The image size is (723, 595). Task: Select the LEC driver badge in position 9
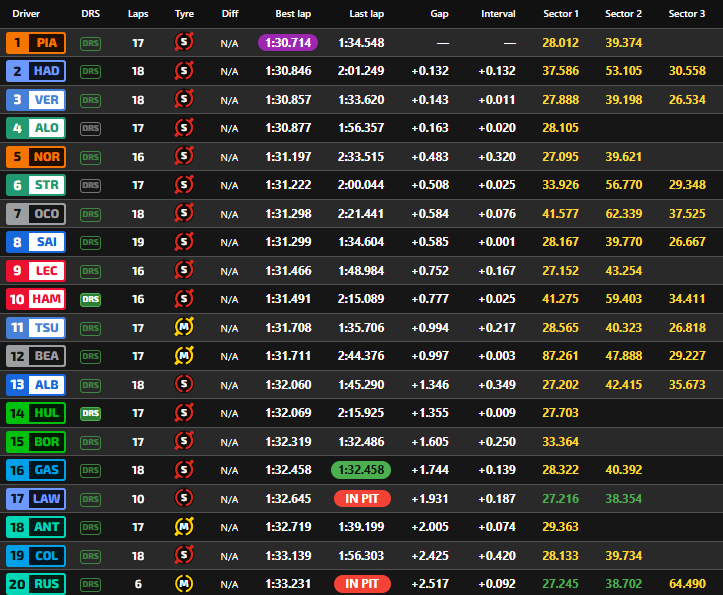(36, 271)
